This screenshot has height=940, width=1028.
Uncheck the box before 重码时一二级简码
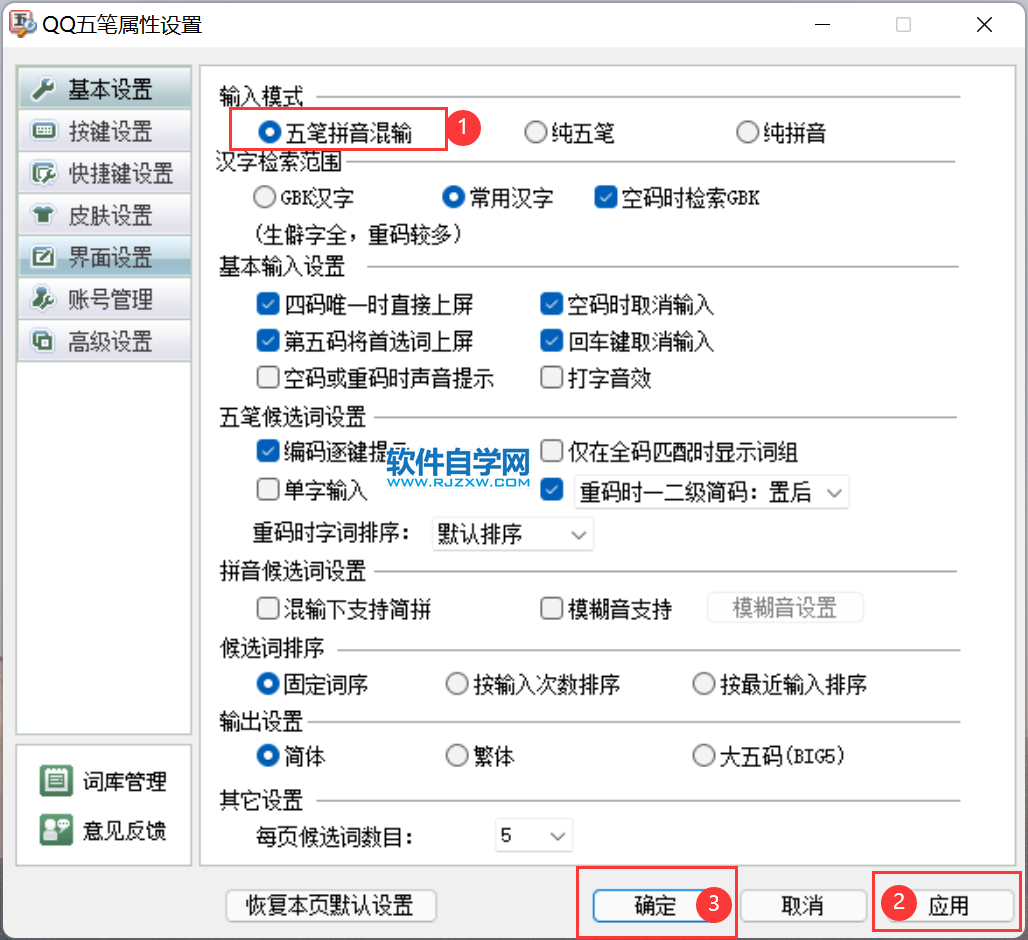[x=551, y=489]
